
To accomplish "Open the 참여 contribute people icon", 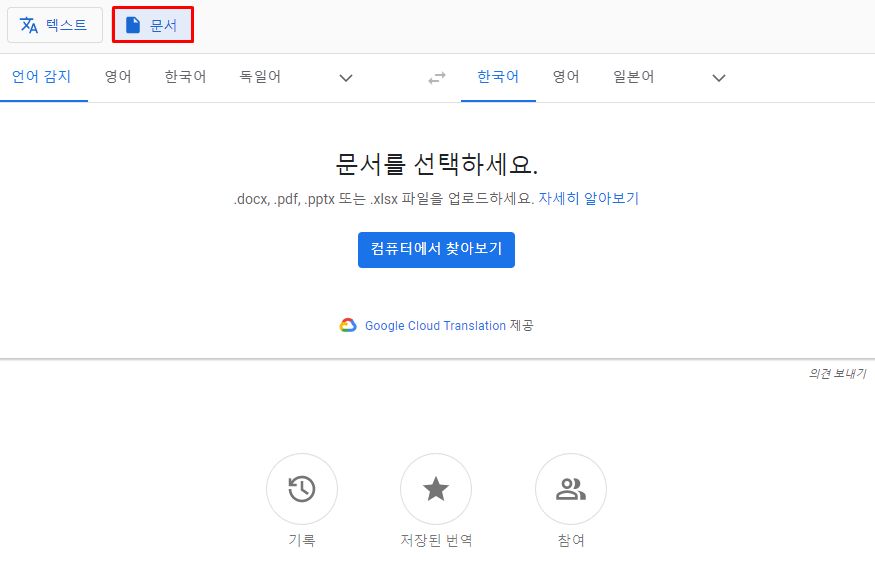I will (571, 489).
